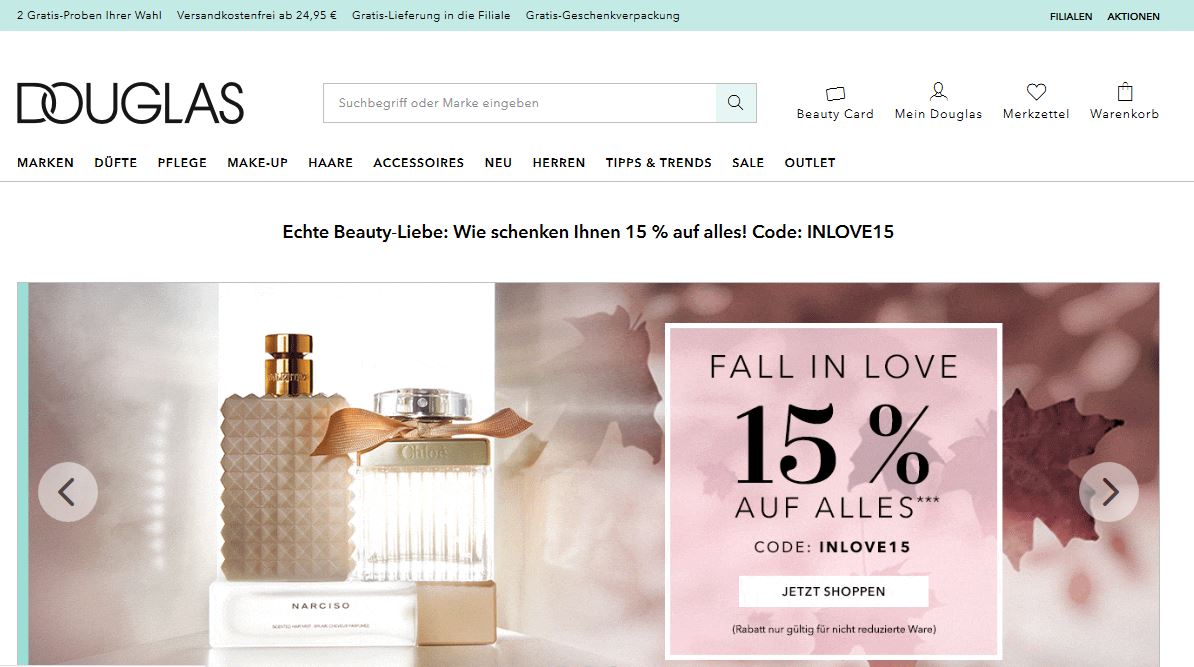Open TIPPS & TRENDS menu
The height and width of the screenshot is (667, 1194).
click(659, 163)
